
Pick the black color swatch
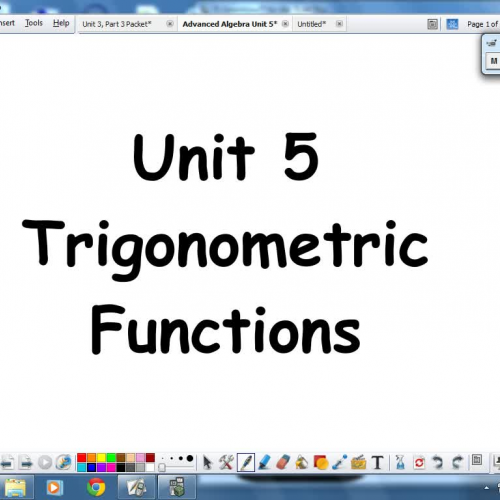[x=121, y=467]
